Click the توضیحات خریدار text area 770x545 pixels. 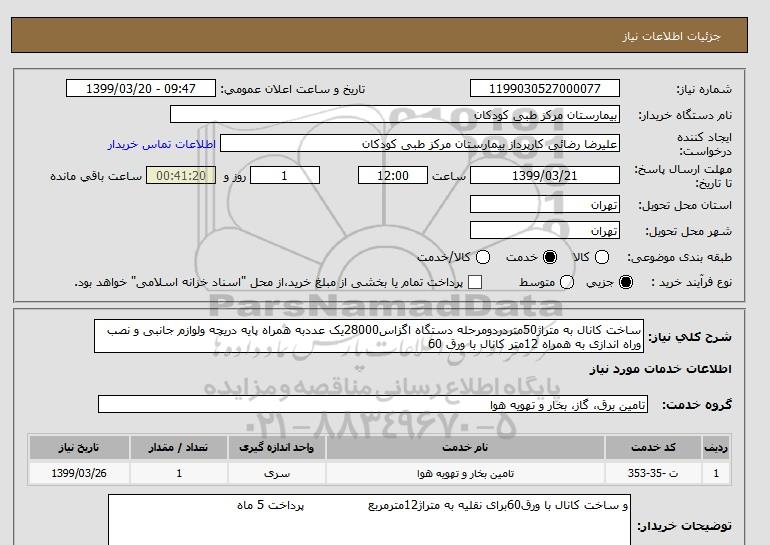369,519
